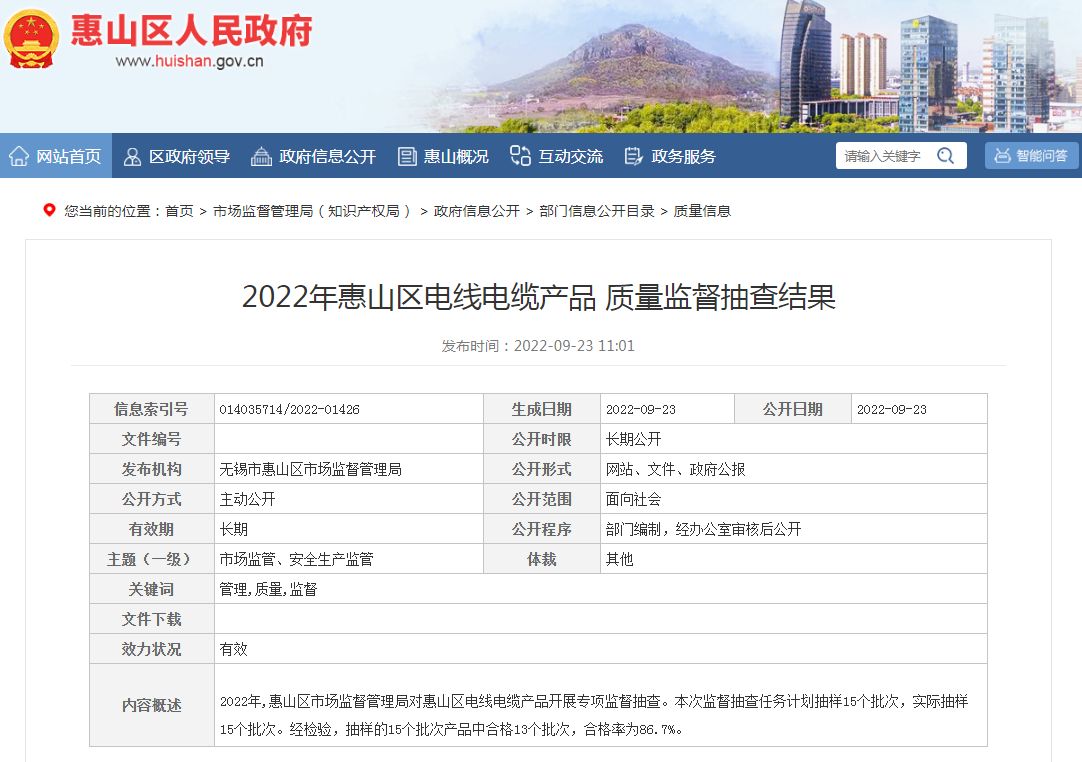Click the building icon beside 政府信息公开

(x=261, y=156)
